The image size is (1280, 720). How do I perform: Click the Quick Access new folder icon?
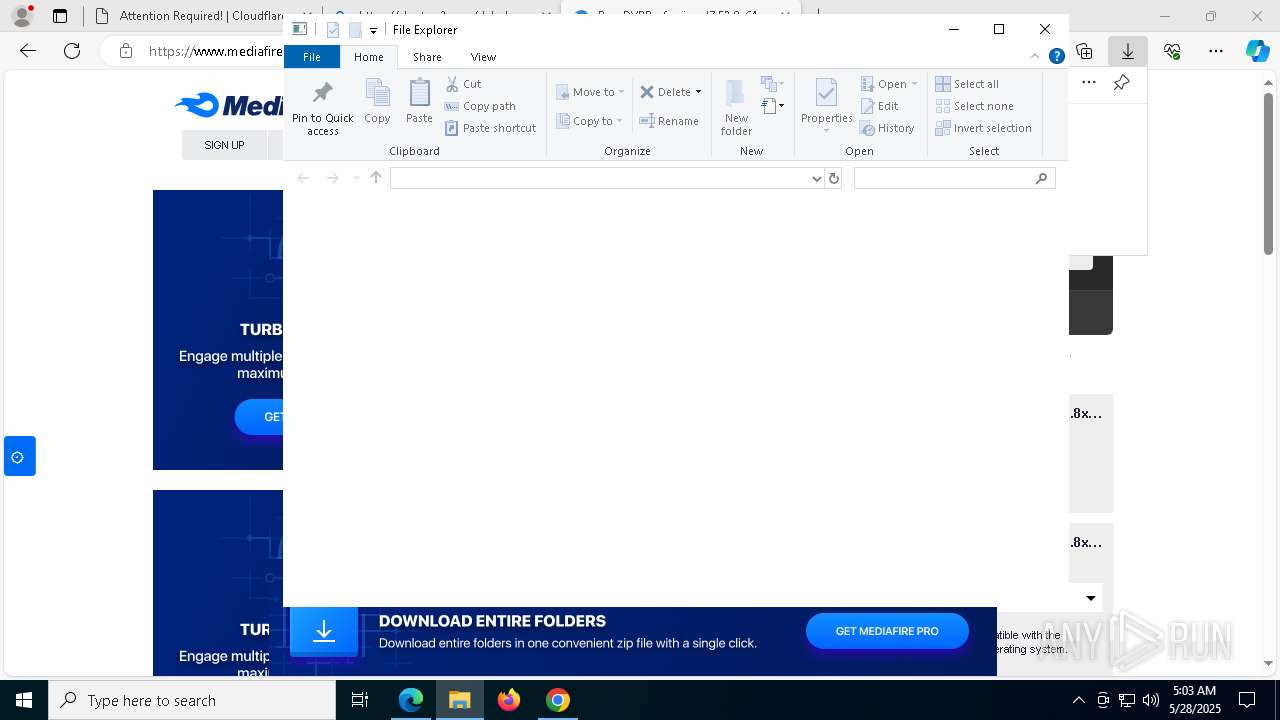[355, 30]
